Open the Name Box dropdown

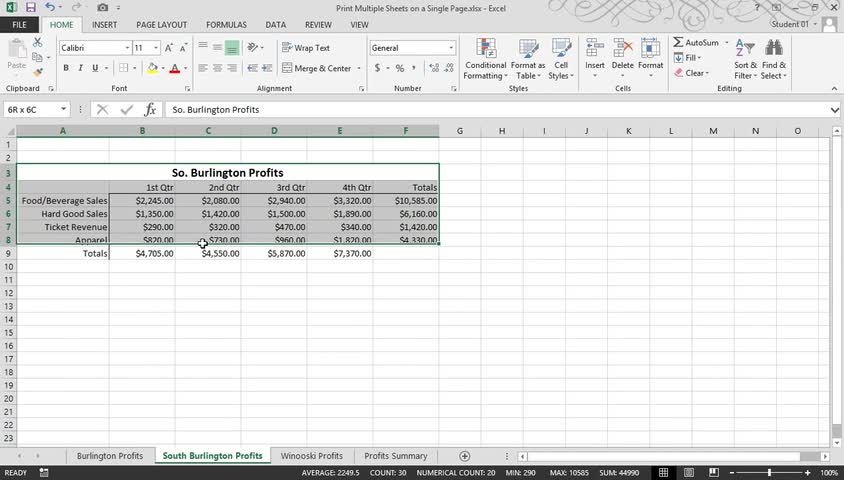click(x=64, y=109)
